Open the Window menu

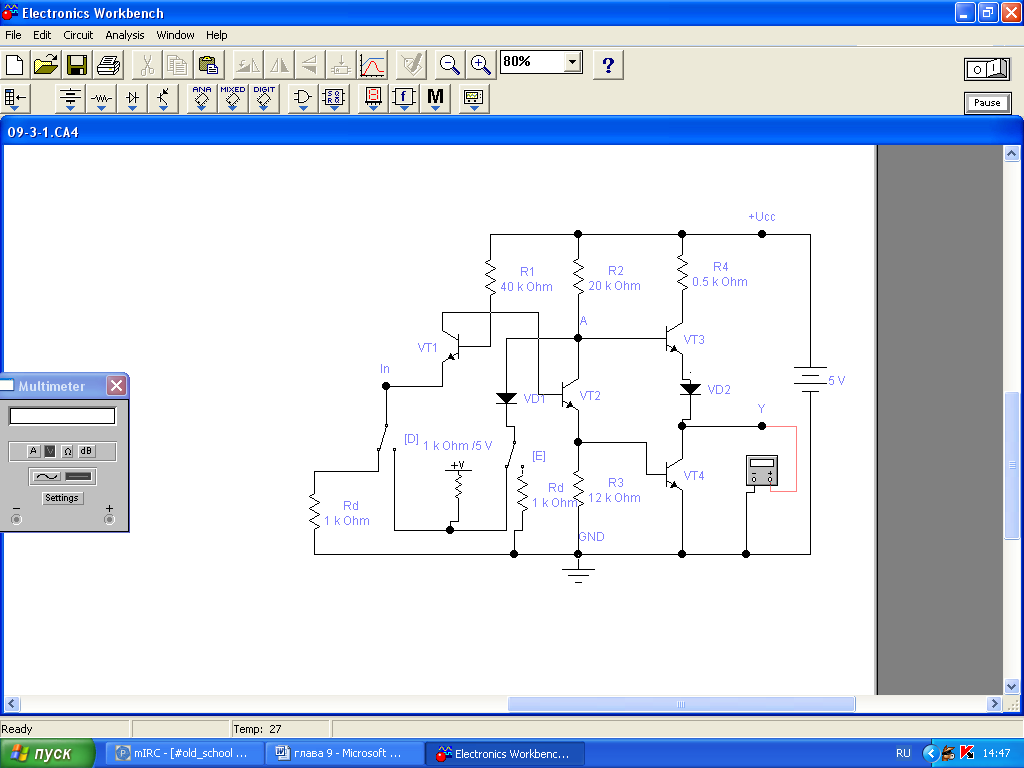point(175,35)
